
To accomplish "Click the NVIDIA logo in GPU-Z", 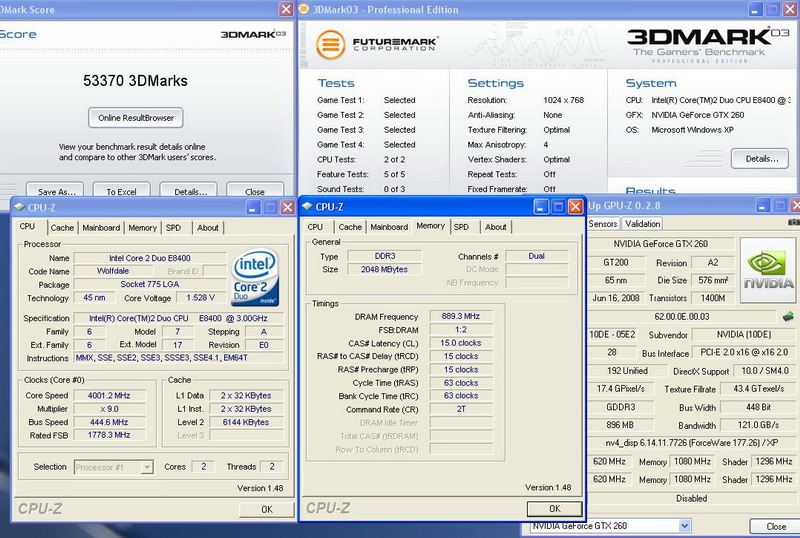I will point(768,270).
